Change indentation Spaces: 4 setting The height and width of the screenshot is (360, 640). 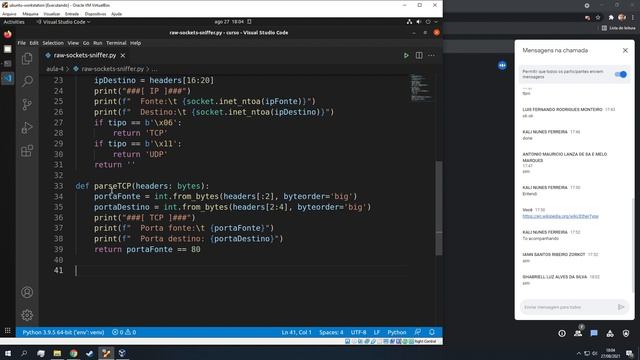[x=331, y=332]
